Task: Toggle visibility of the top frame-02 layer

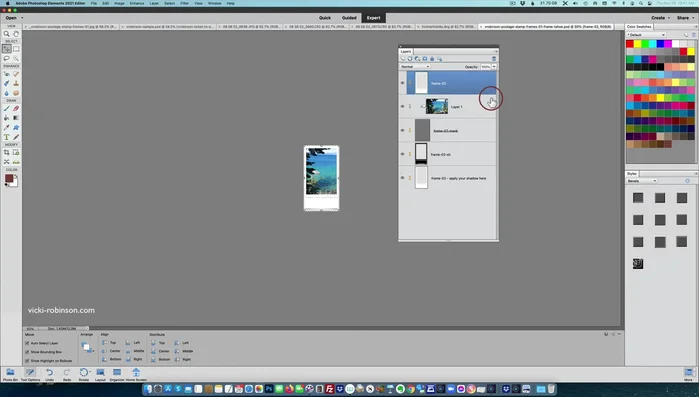Action: (403, 83)
